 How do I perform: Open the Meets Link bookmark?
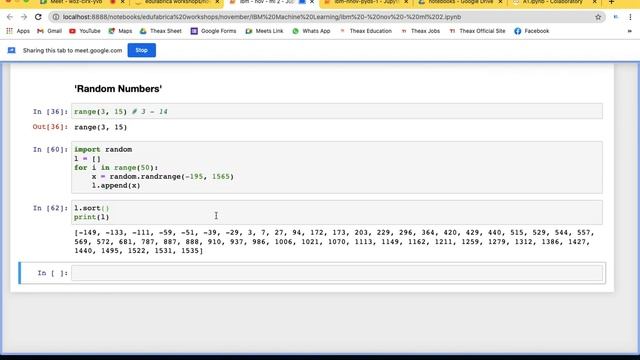pos(264,31)
